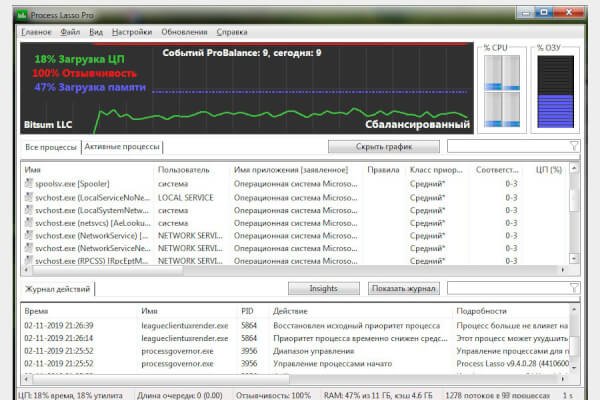
Task: Click the svchost.exe RPCSS process icon
Action: coord(29,260)
